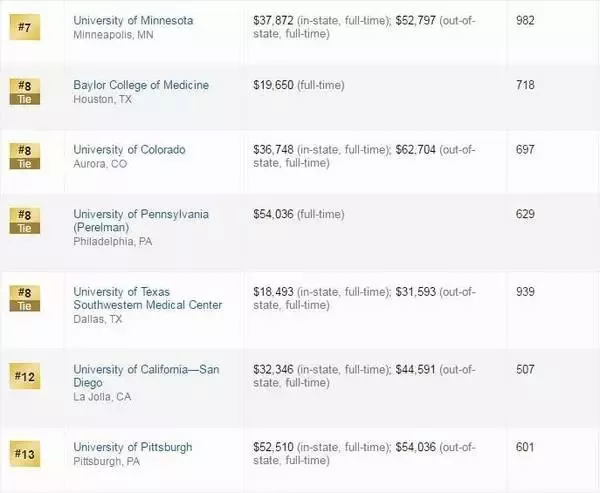The width and height of the screenshot is (600, 493).
Task: Click the $19,650 tuition for Baylor
Action: point(273,85)
